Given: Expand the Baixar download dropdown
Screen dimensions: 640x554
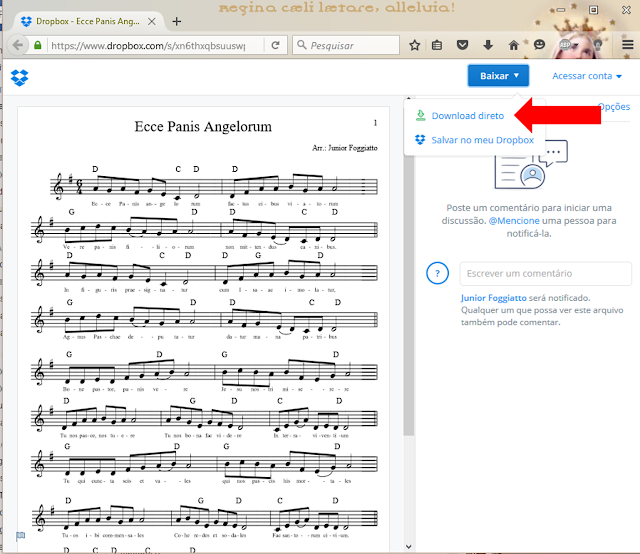Looking at the screenshot, I should pyautogui.click(x=498, y=76).
